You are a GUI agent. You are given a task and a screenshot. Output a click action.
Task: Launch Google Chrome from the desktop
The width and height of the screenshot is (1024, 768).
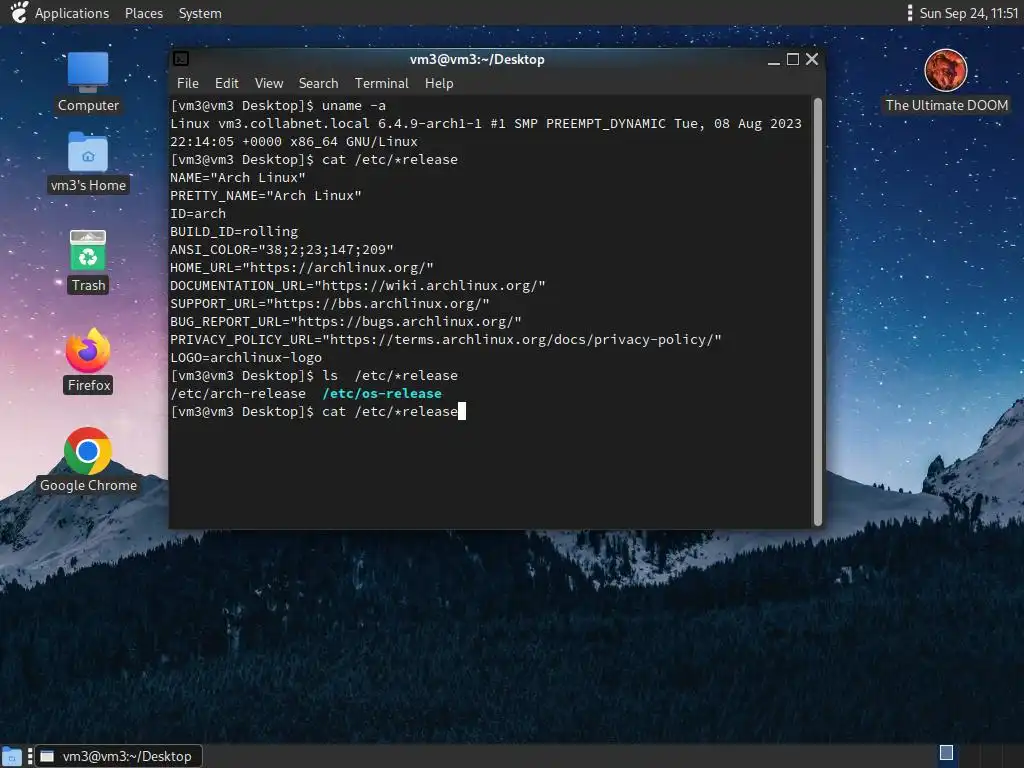point(88,460)
